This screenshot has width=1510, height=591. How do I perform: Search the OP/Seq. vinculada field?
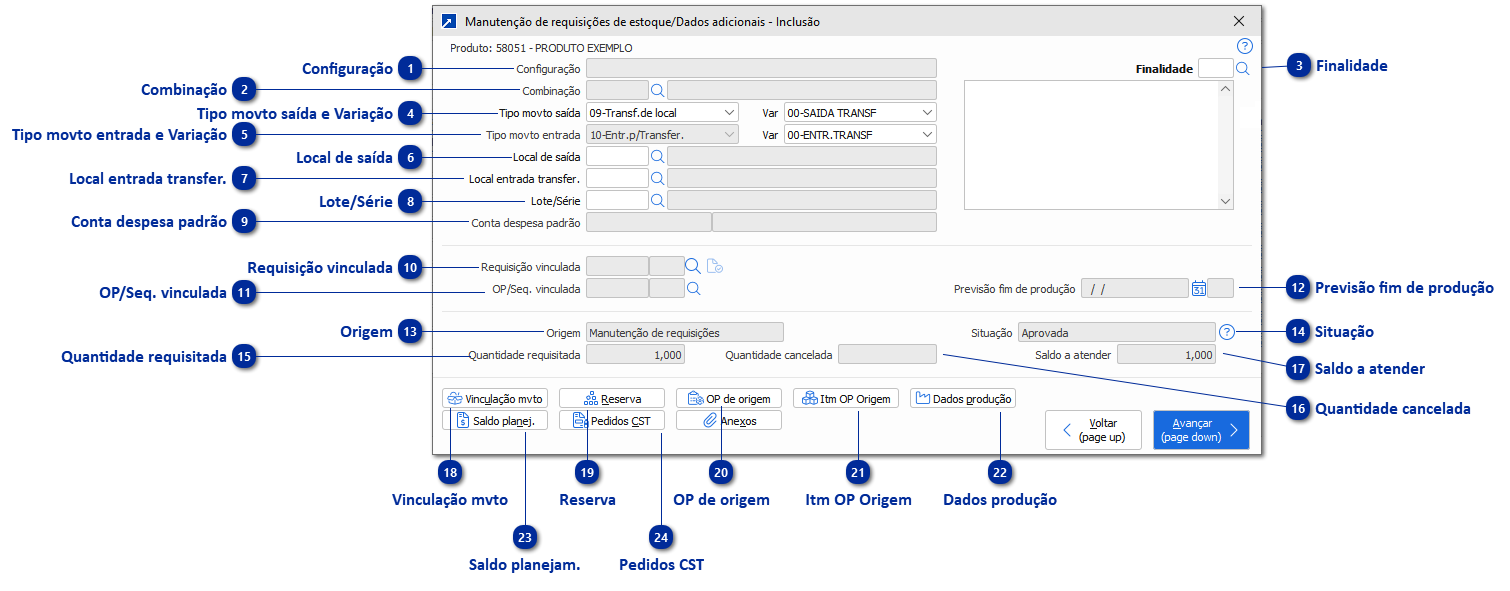click(x=692, y=288)
